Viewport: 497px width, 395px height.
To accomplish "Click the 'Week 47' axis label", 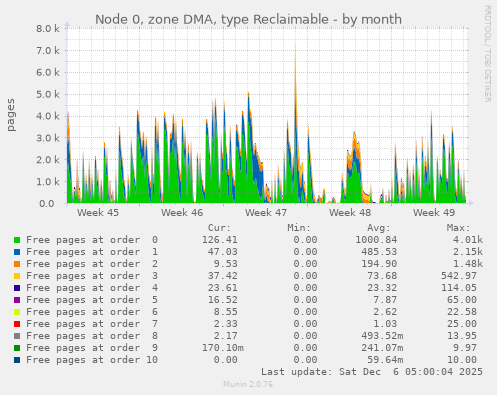I will pyautogui.click(x=266, y=212).
